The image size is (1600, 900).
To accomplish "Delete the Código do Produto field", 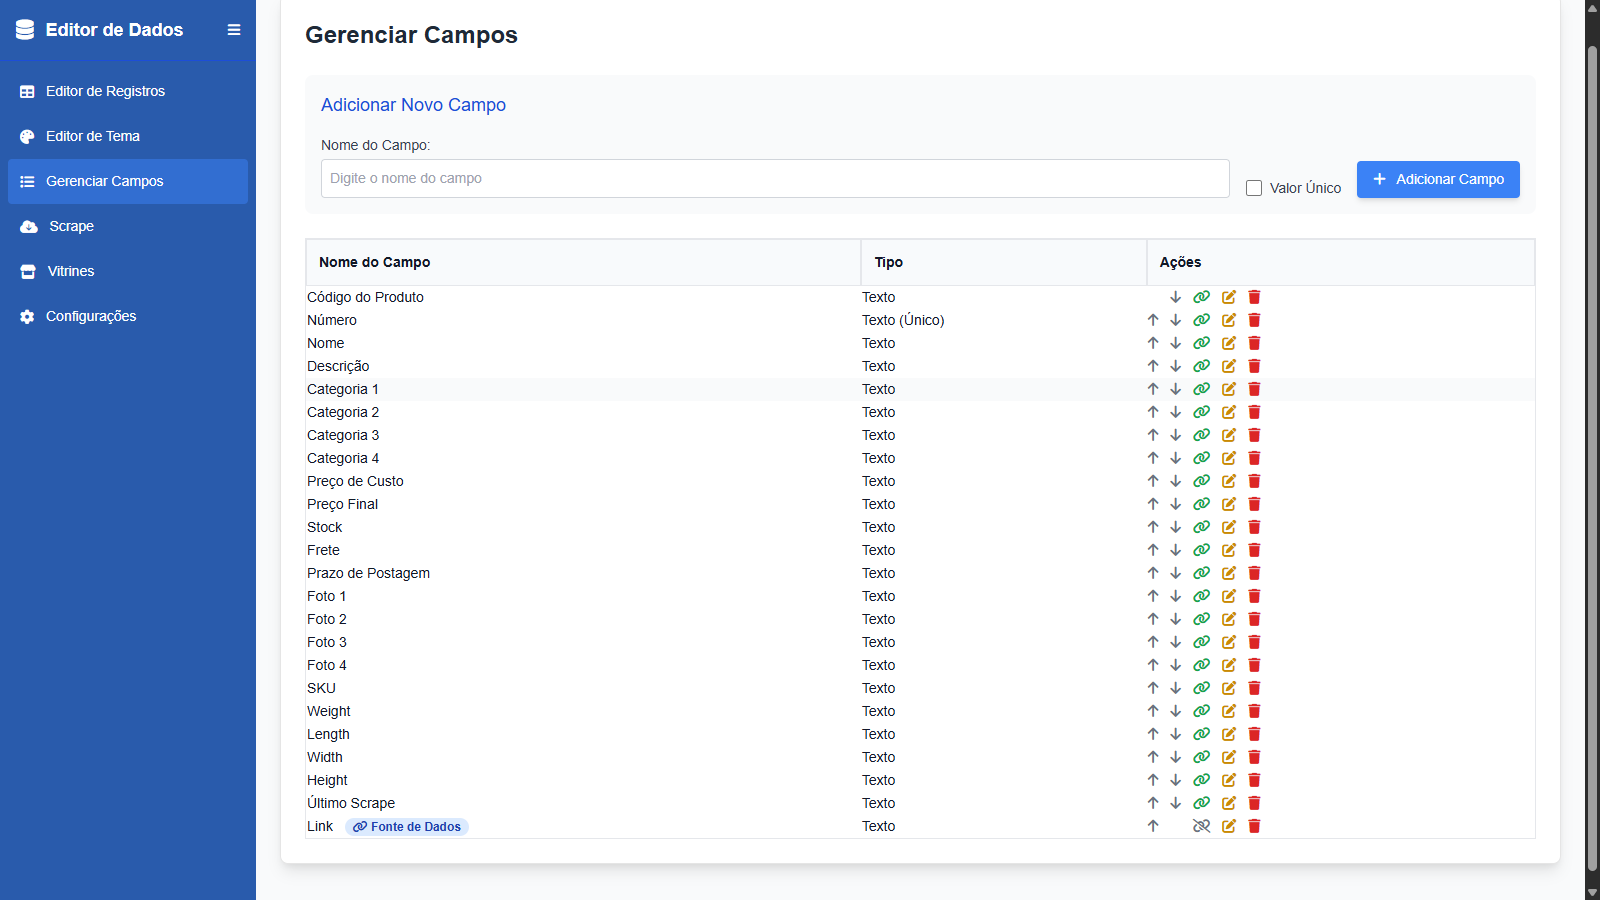I will tap(1254, 297).
